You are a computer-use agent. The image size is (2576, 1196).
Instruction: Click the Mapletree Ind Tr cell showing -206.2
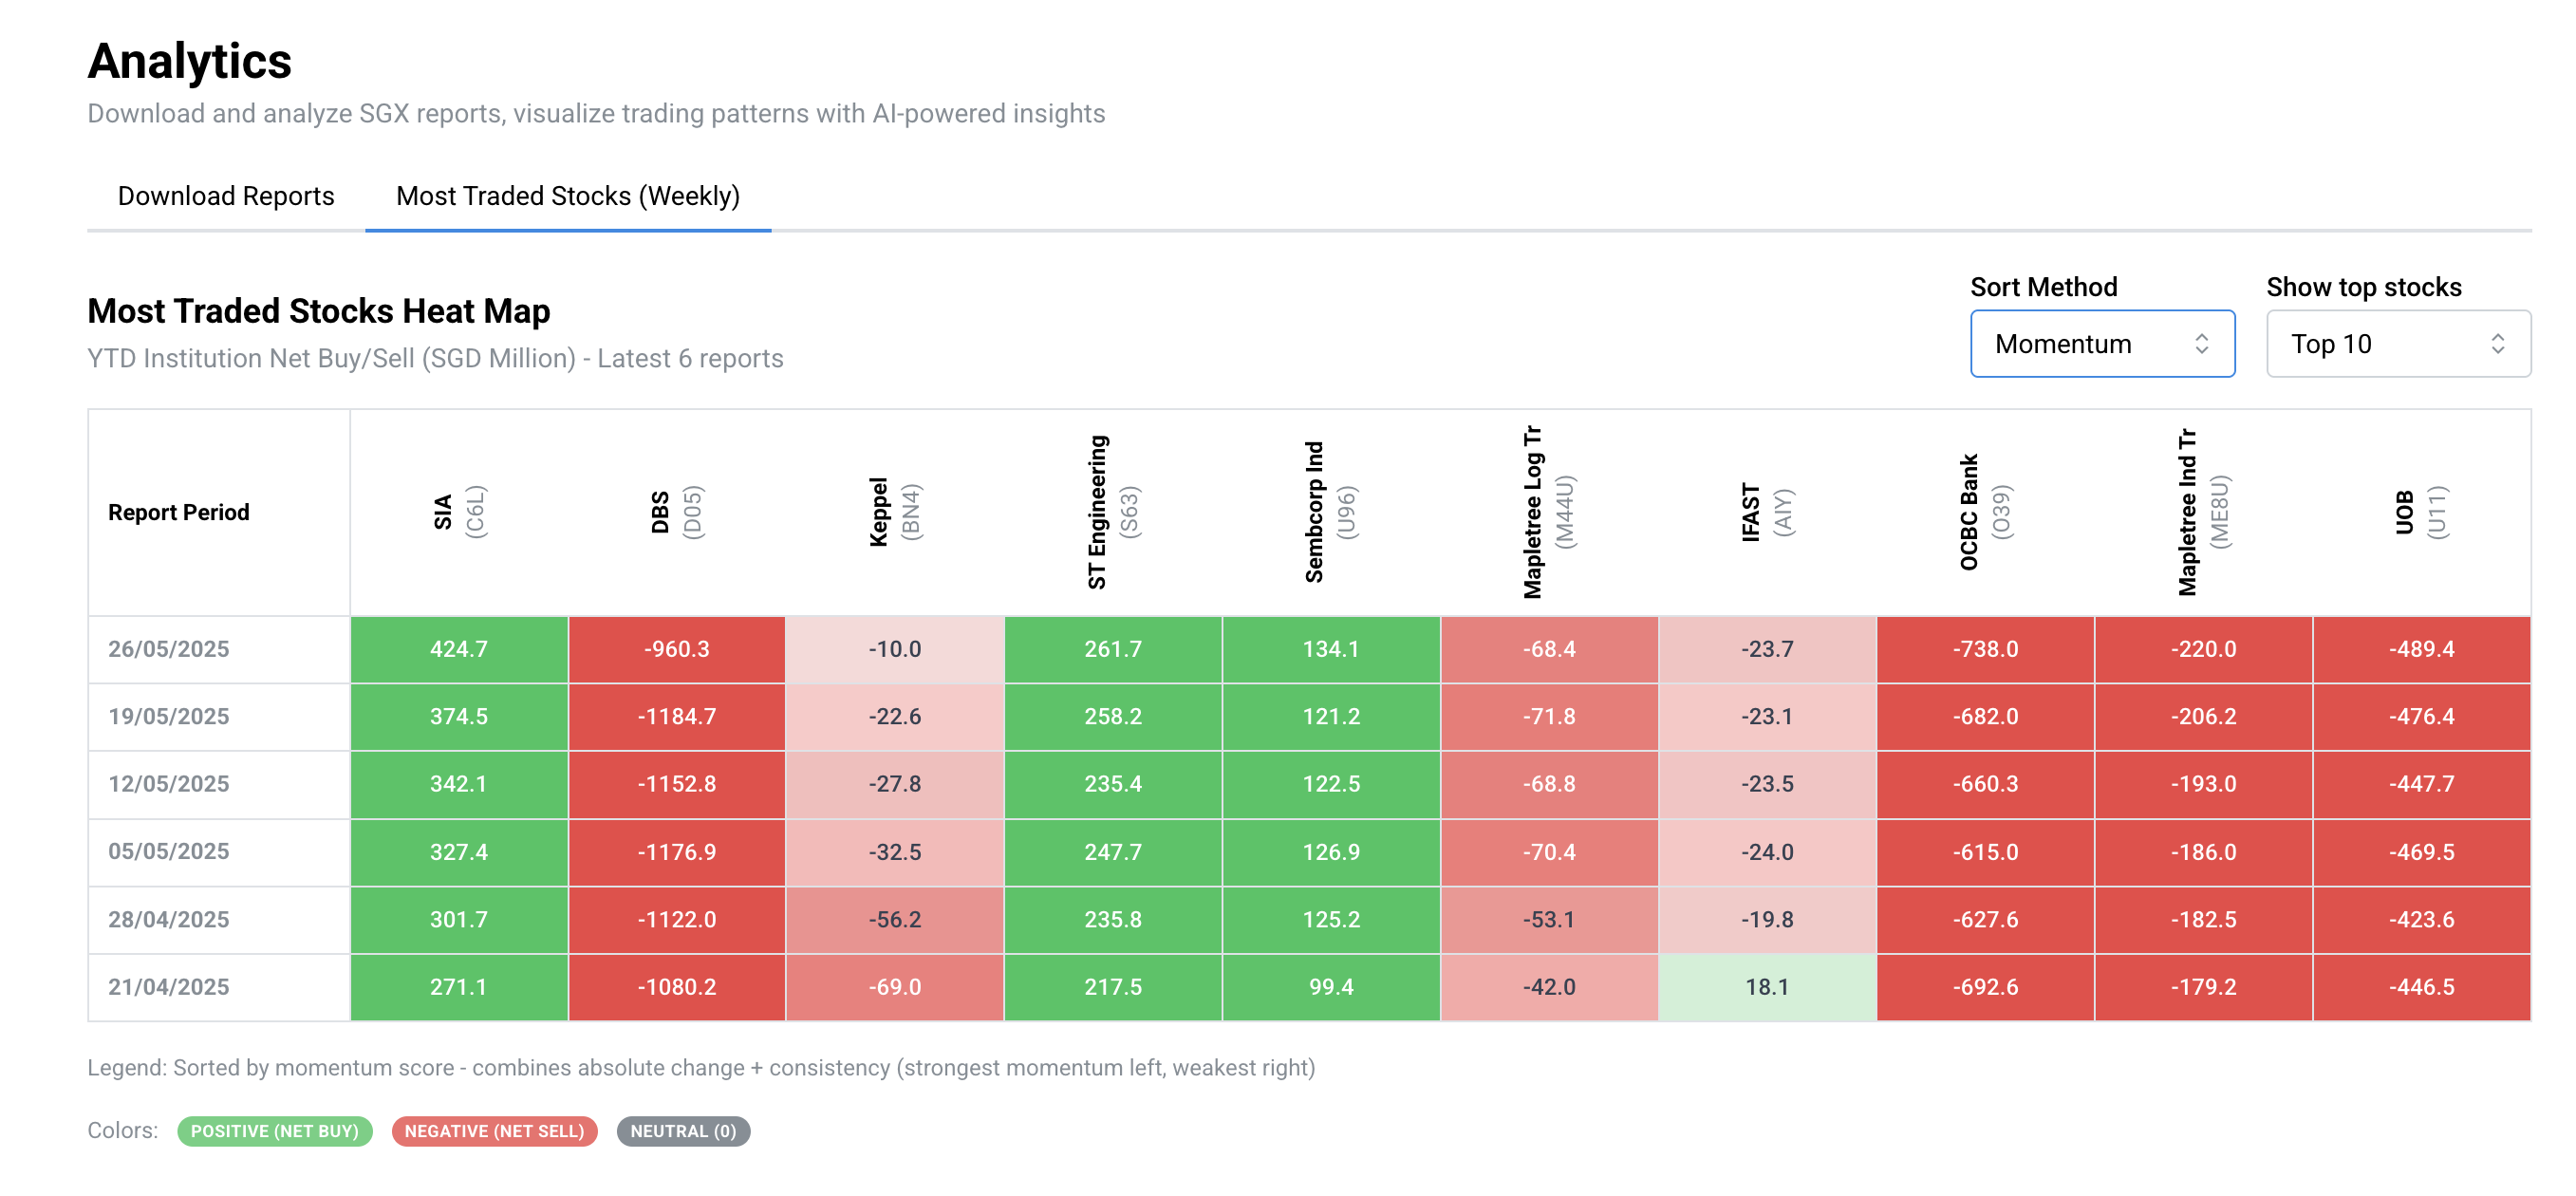(x=2203, y=717)
